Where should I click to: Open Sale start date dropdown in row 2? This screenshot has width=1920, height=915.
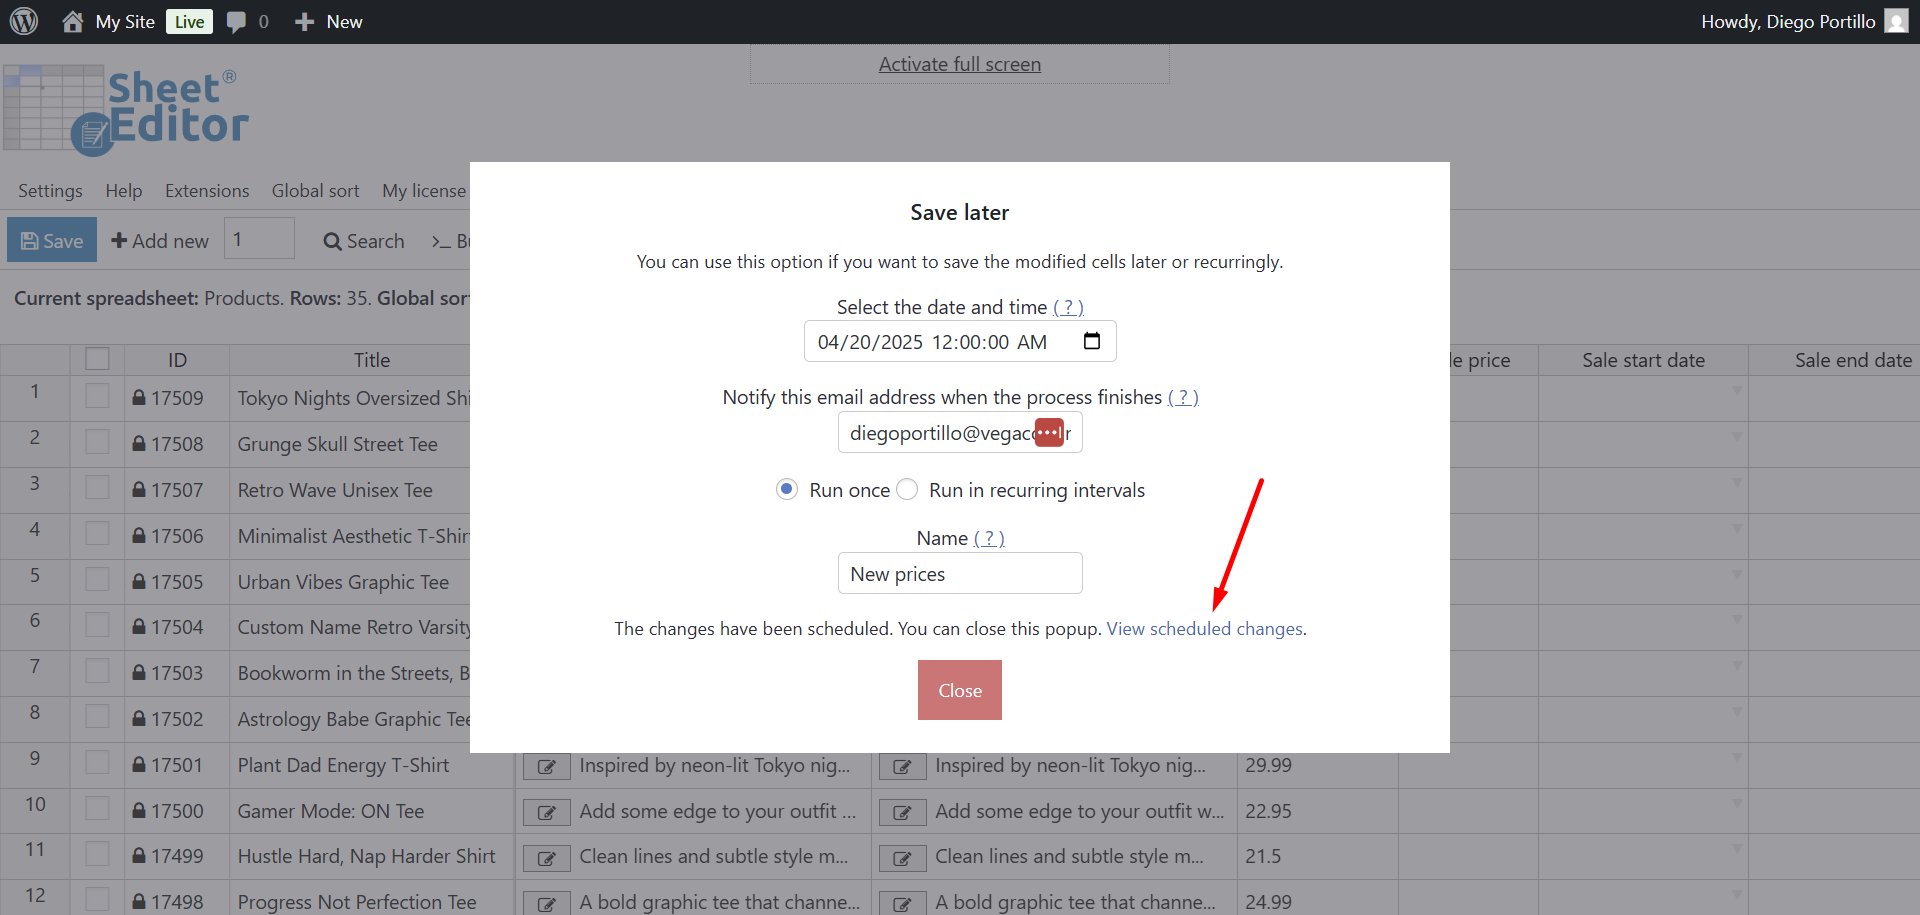coord(1737,437)
